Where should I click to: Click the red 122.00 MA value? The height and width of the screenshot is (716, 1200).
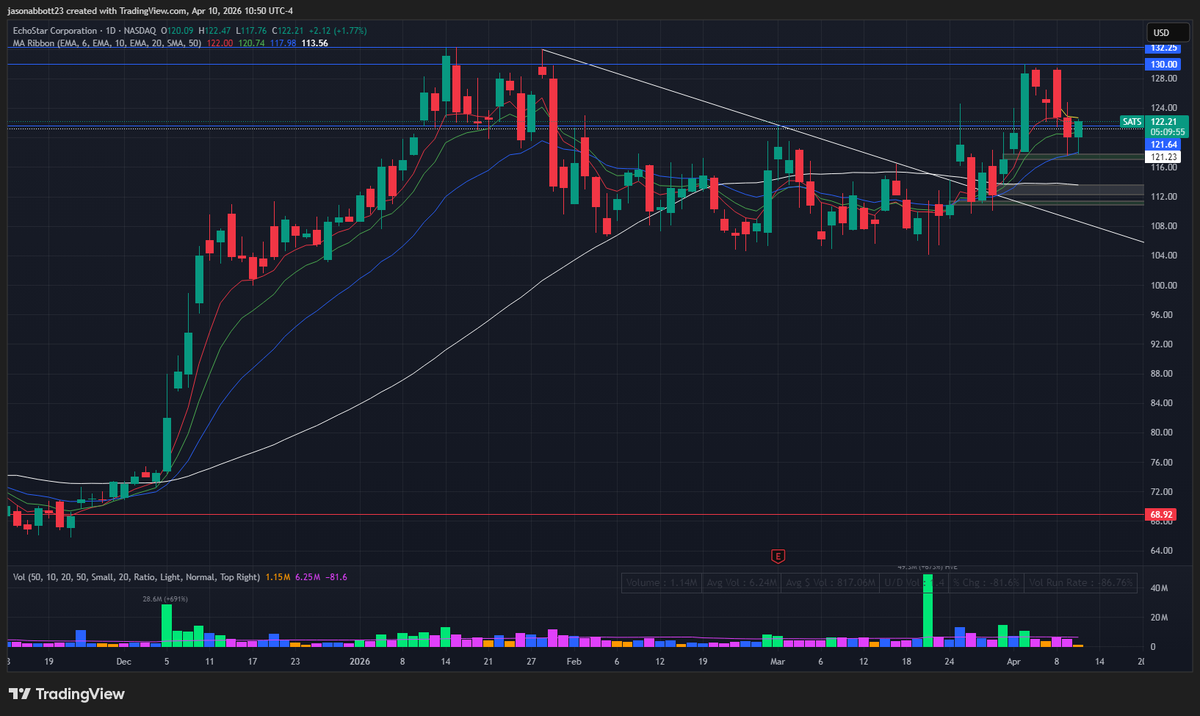[x=219, y=43]
